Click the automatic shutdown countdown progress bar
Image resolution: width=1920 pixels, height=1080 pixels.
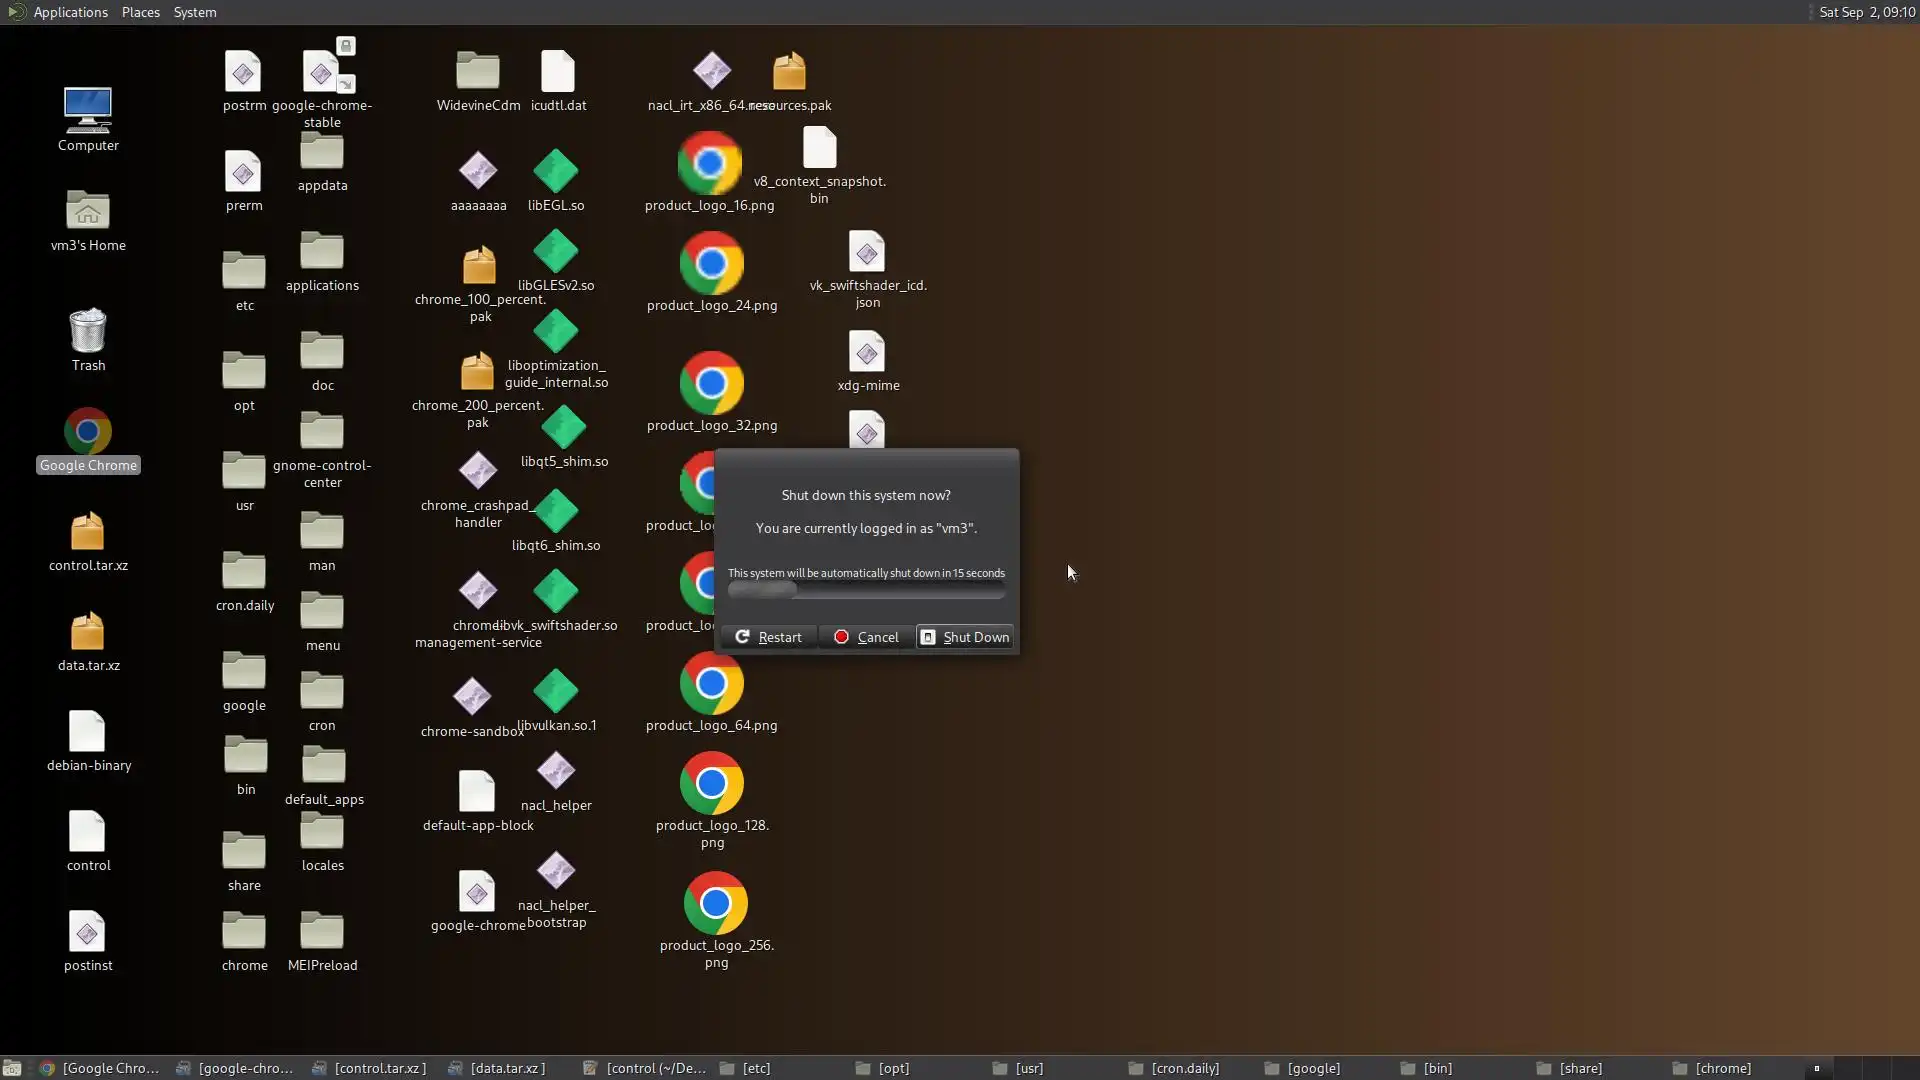pos(866,590)
